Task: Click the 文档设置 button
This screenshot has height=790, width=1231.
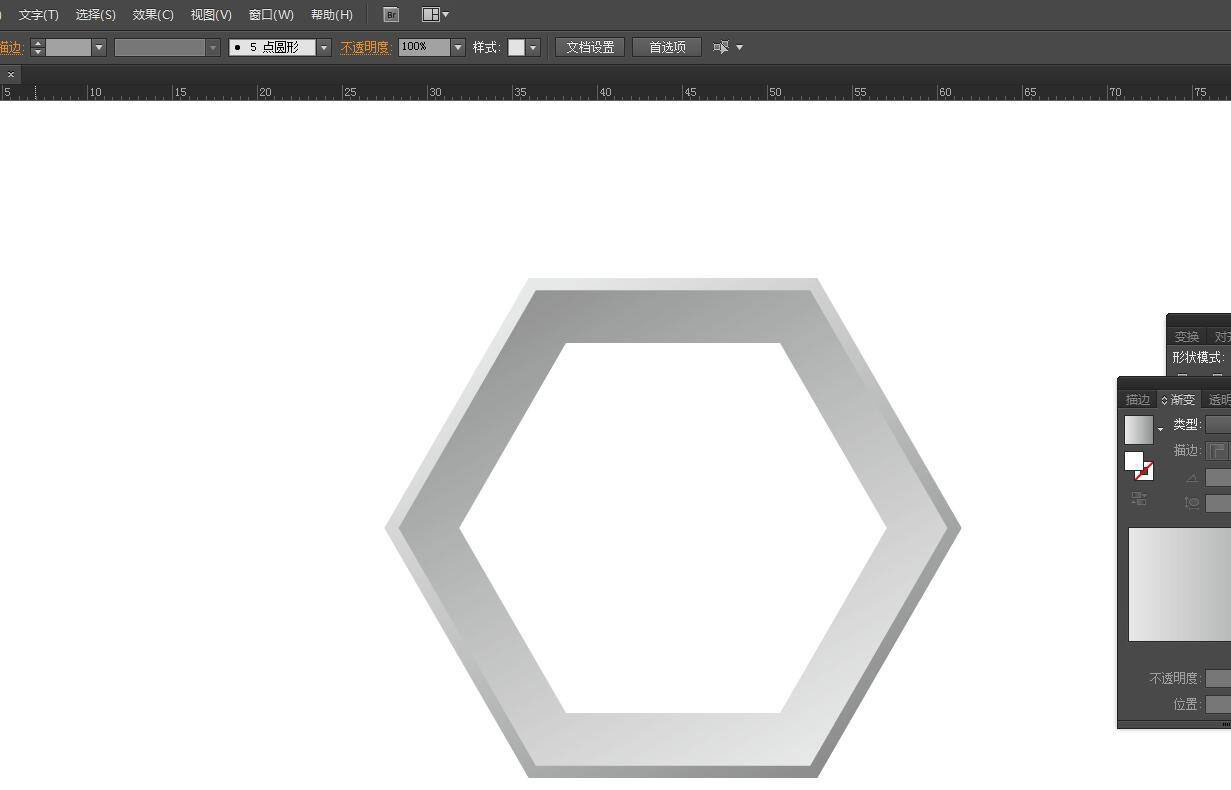Action: (590, 47)
